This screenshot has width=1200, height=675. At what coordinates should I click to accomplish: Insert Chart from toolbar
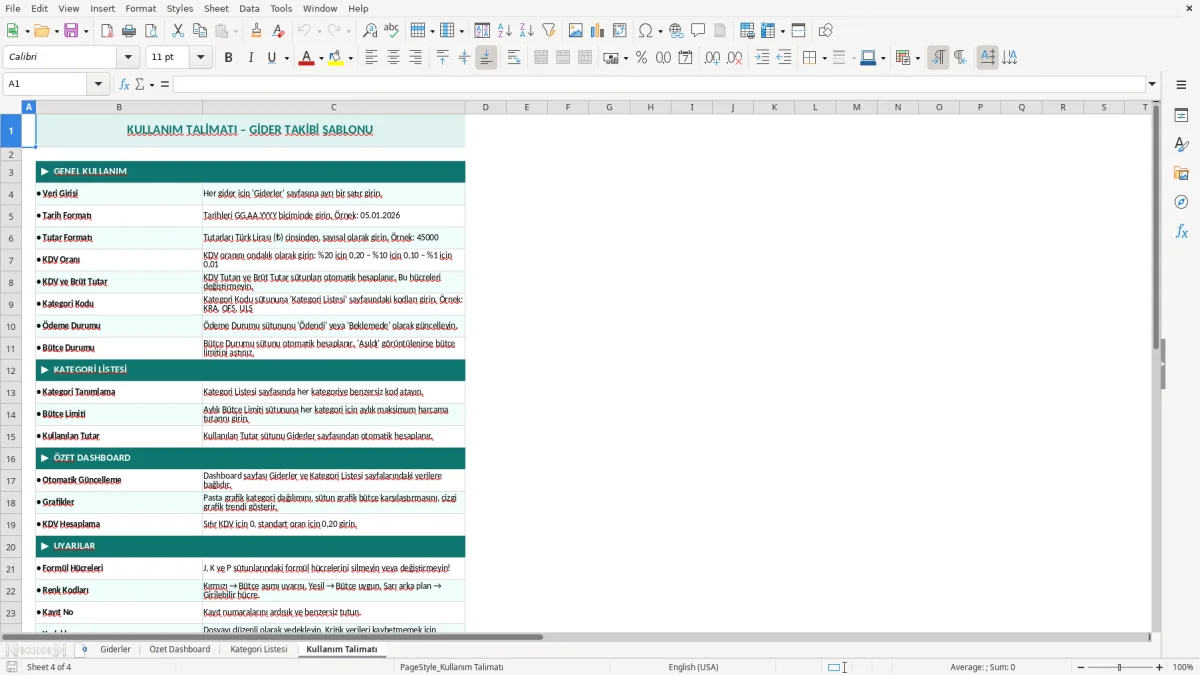(598, 31)
